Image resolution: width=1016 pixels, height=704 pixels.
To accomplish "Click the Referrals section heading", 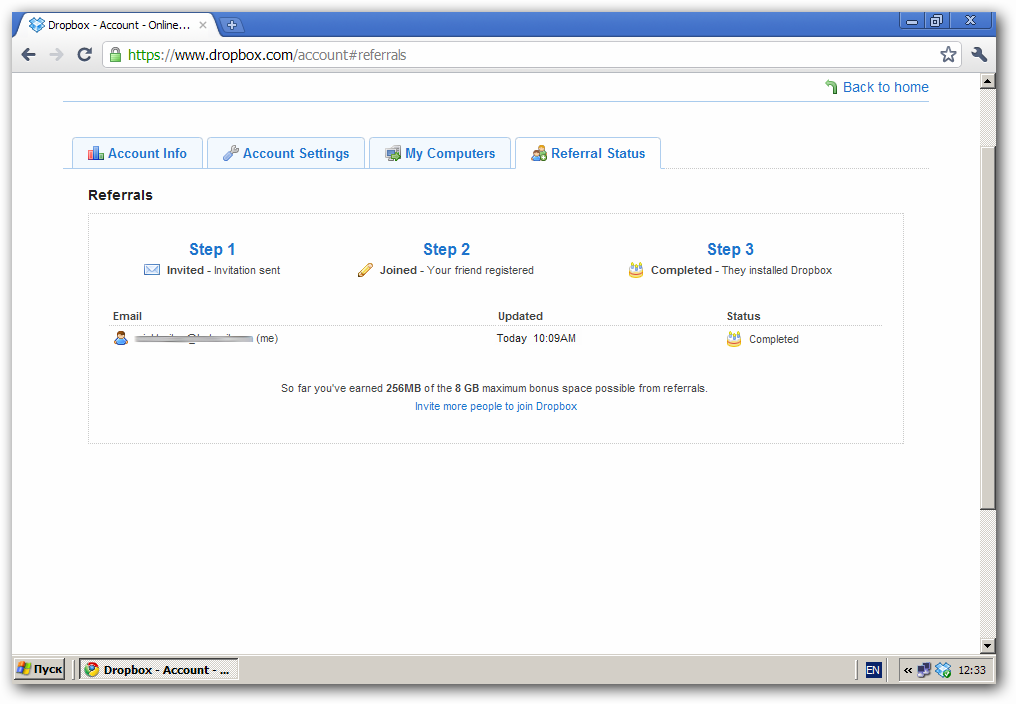I will (x=121, y=195).
